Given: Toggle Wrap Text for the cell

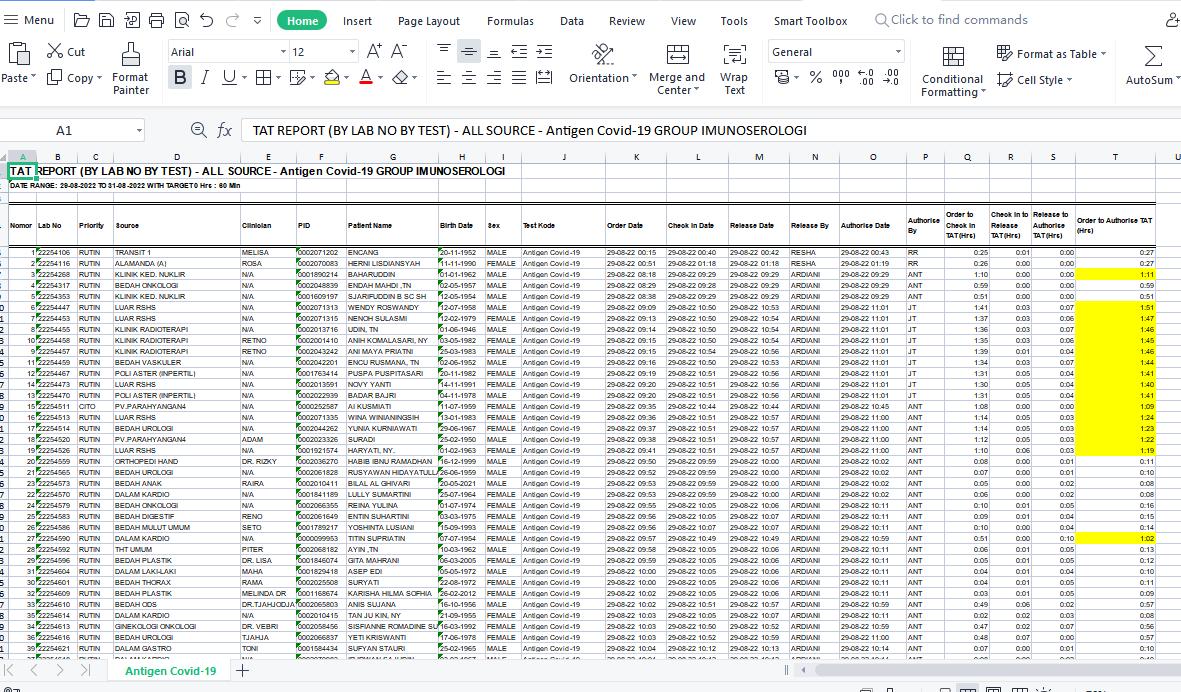Looking at the screenshot, I should click(734, 68).
